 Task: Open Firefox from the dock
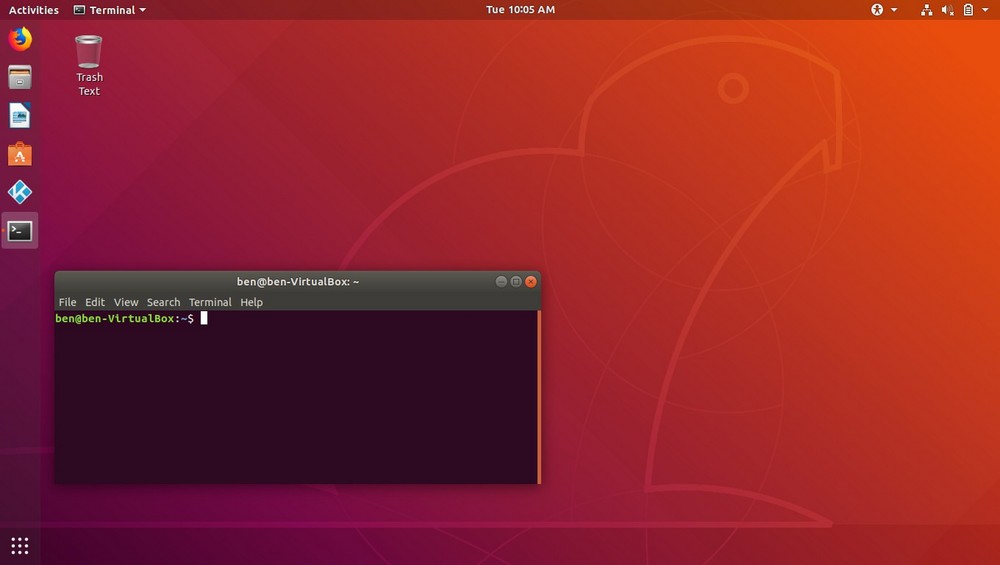(20, 40)
